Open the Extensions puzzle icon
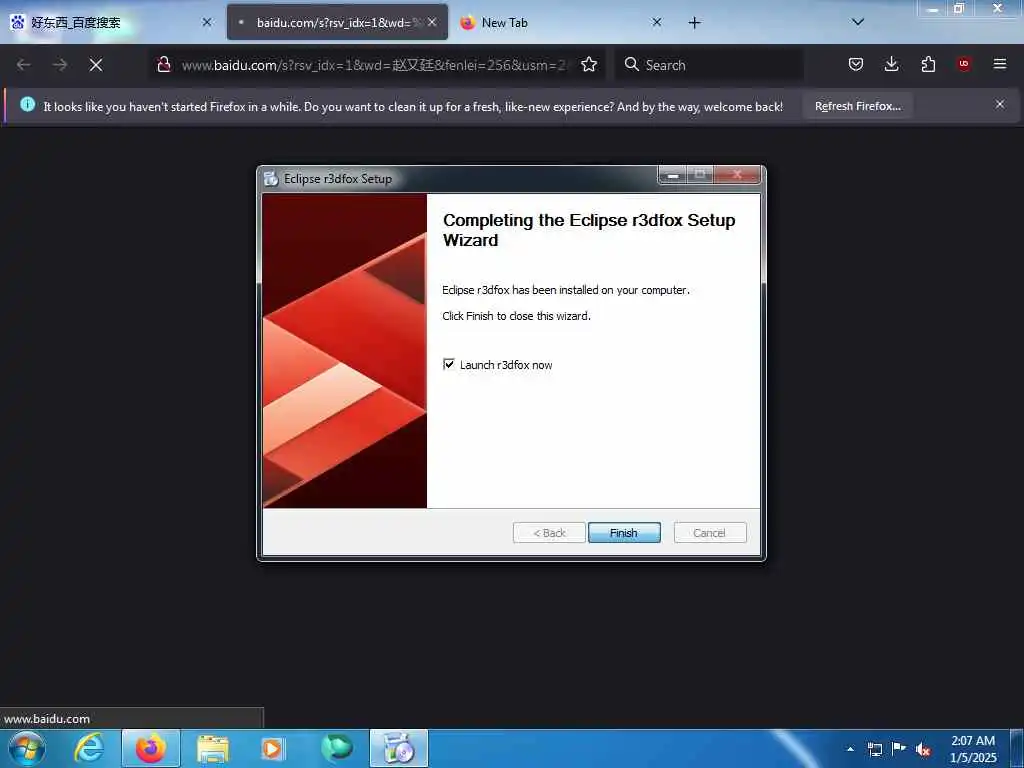The image size is (1024, 768). (928, 64)
